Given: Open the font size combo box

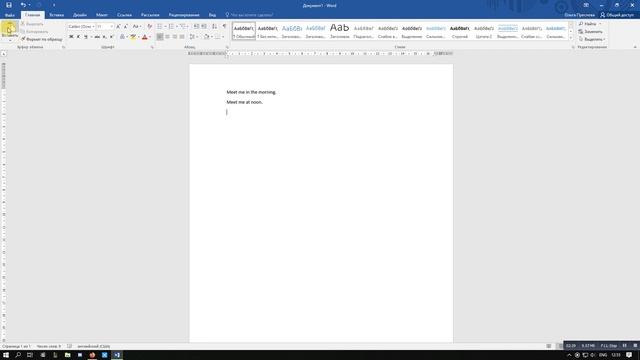Looking at the screenshot, I should tap(104, 26).
